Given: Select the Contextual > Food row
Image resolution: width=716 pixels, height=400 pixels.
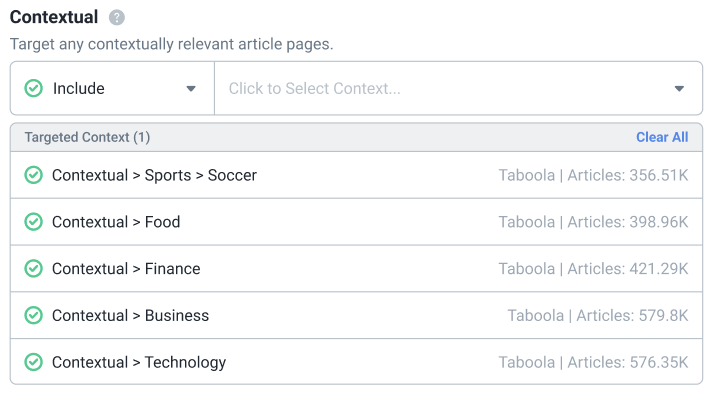Looking at the screenshot, I should pos(356,222).
